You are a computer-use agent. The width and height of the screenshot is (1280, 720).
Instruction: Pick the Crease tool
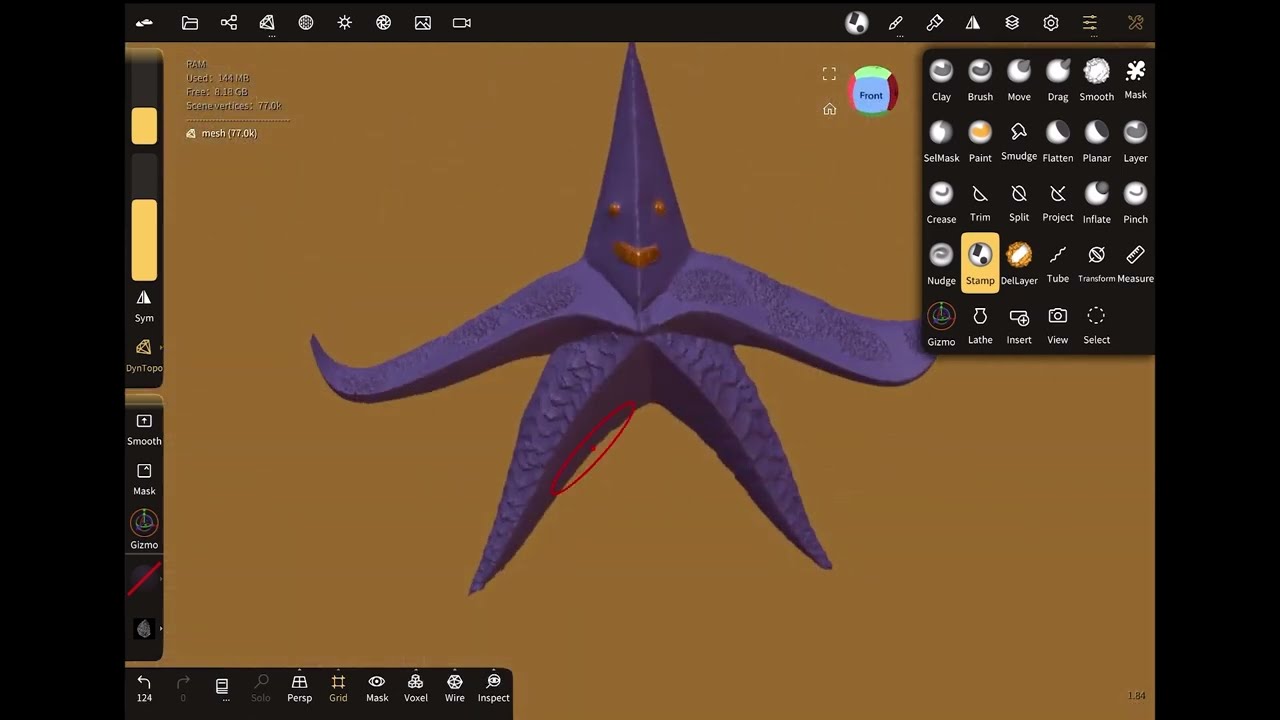tap(941, 203)
